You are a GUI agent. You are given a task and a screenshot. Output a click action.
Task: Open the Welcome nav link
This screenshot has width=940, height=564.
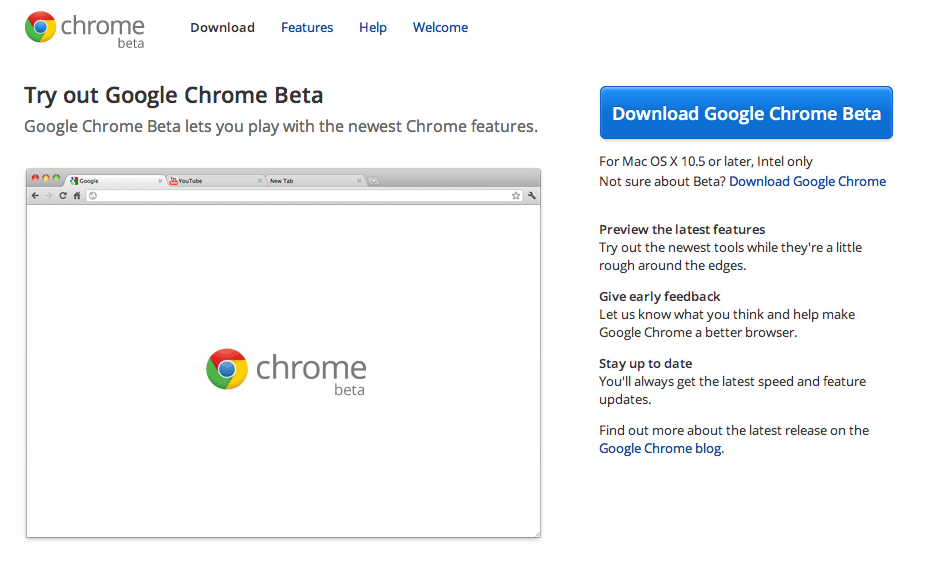coord(441,28)
